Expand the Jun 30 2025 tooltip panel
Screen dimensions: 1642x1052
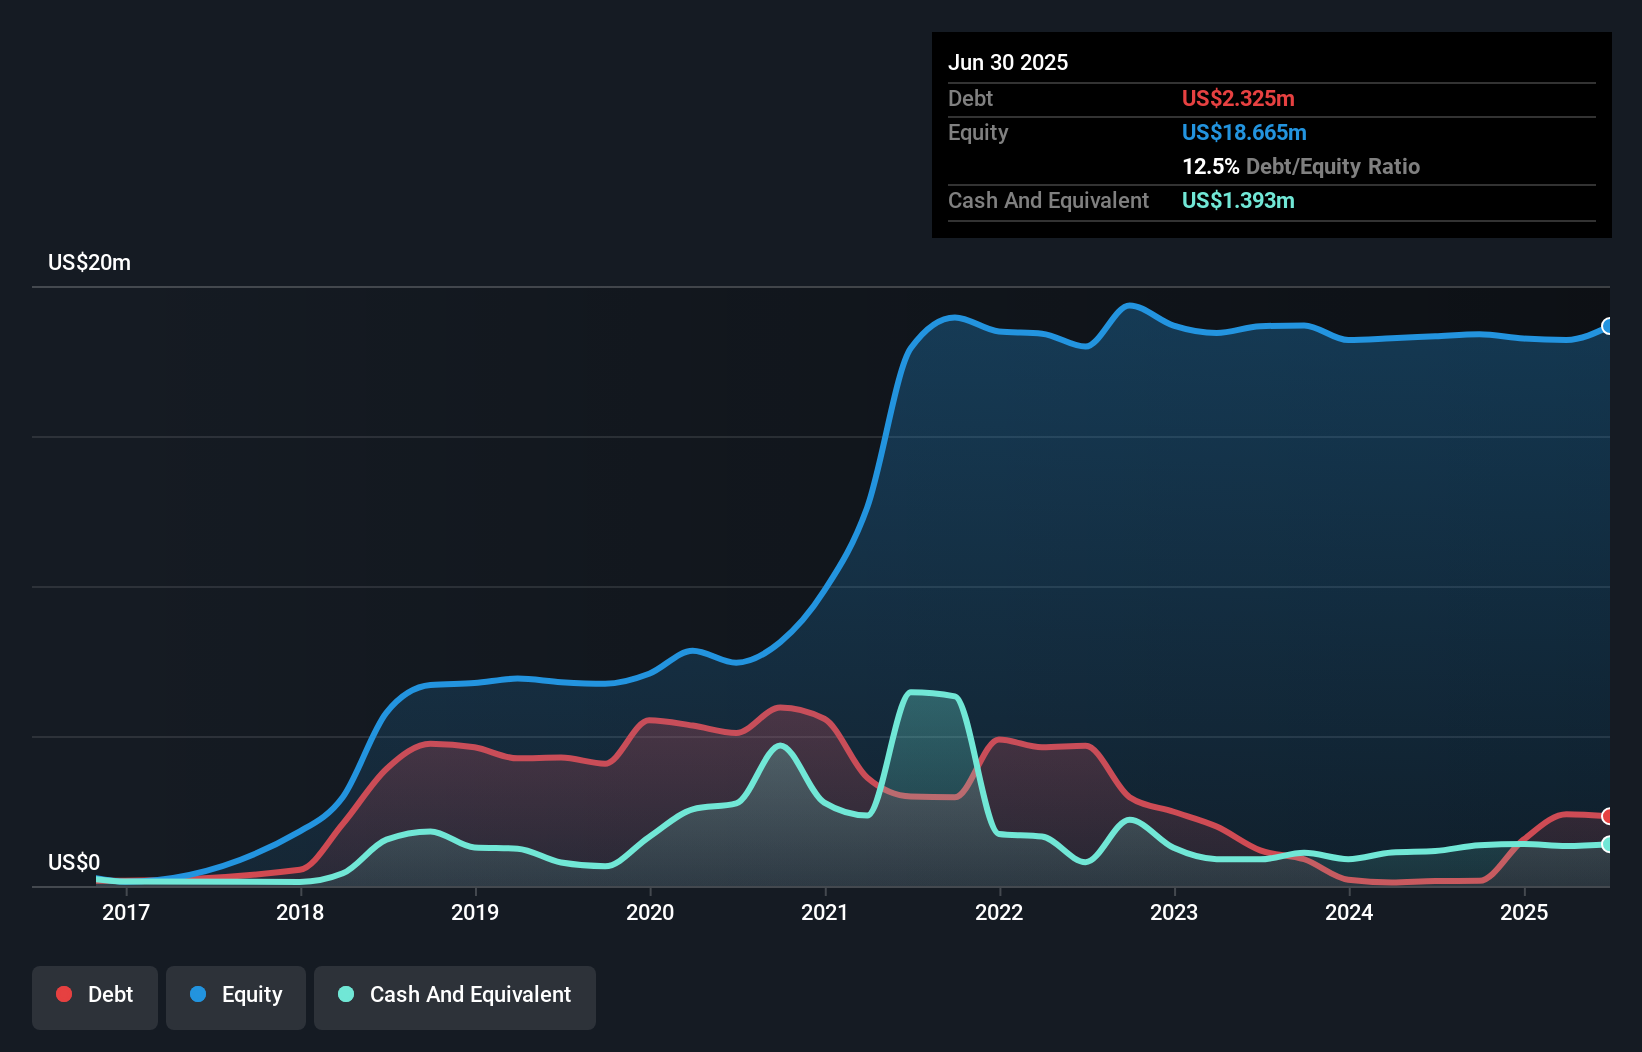1009,62
